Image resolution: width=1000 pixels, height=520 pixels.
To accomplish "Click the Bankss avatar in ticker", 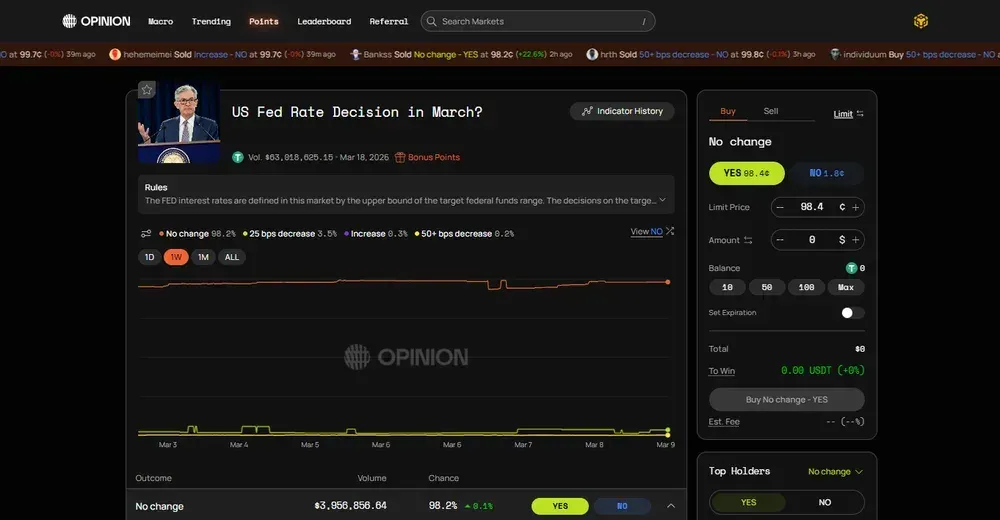I will (356, 54).
